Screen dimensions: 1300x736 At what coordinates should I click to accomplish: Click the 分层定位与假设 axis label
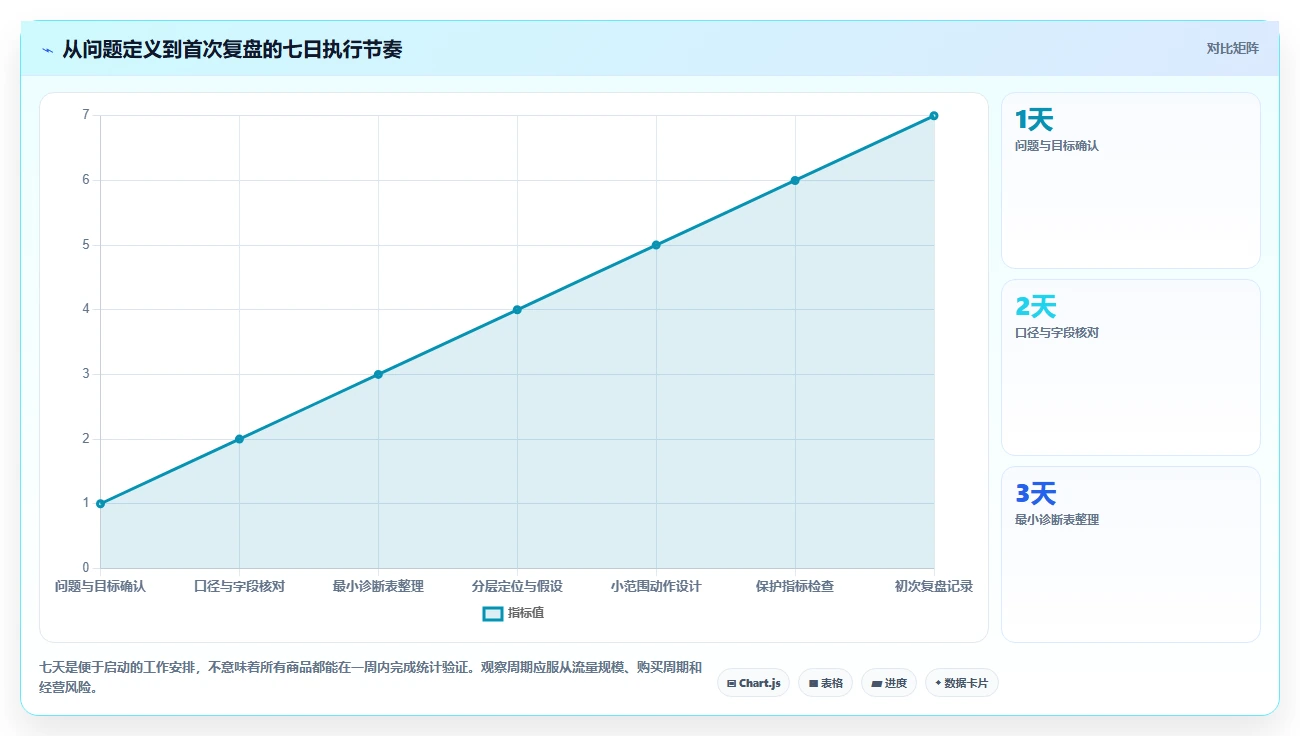coord(517,586)
